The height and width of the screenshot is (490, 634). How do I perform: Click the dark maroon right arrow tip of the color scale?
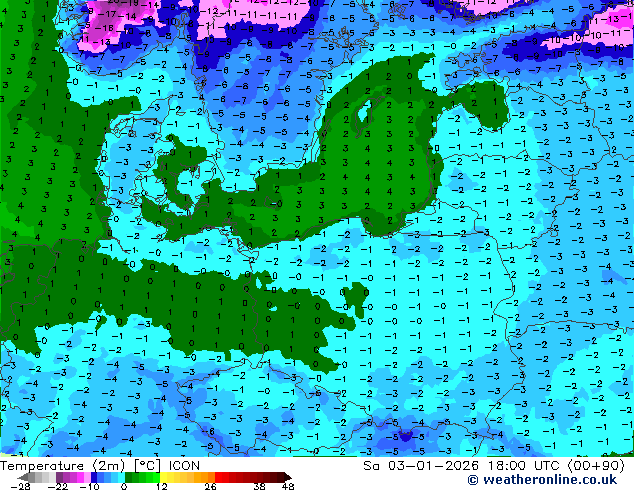tap(288, 477)
